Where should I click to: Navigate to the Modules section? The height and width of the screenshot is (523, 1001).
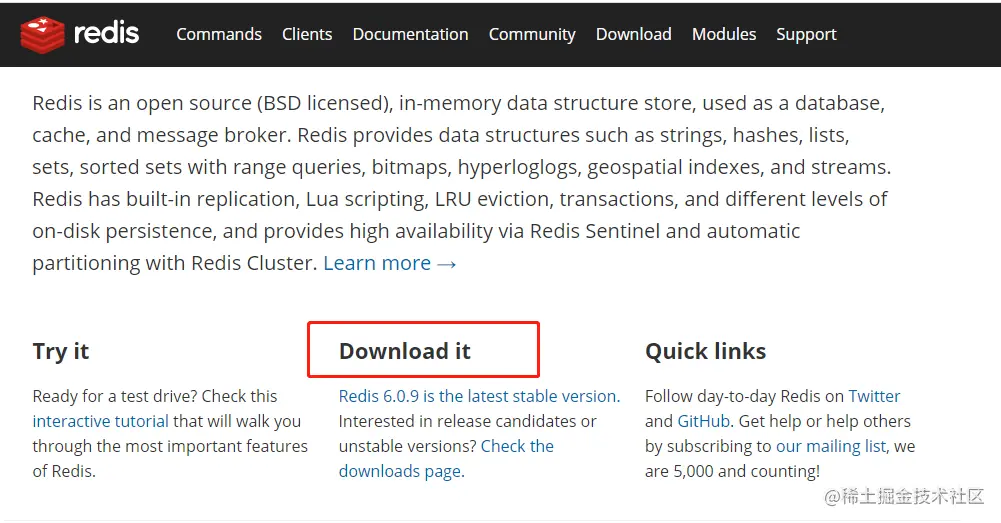724,34
